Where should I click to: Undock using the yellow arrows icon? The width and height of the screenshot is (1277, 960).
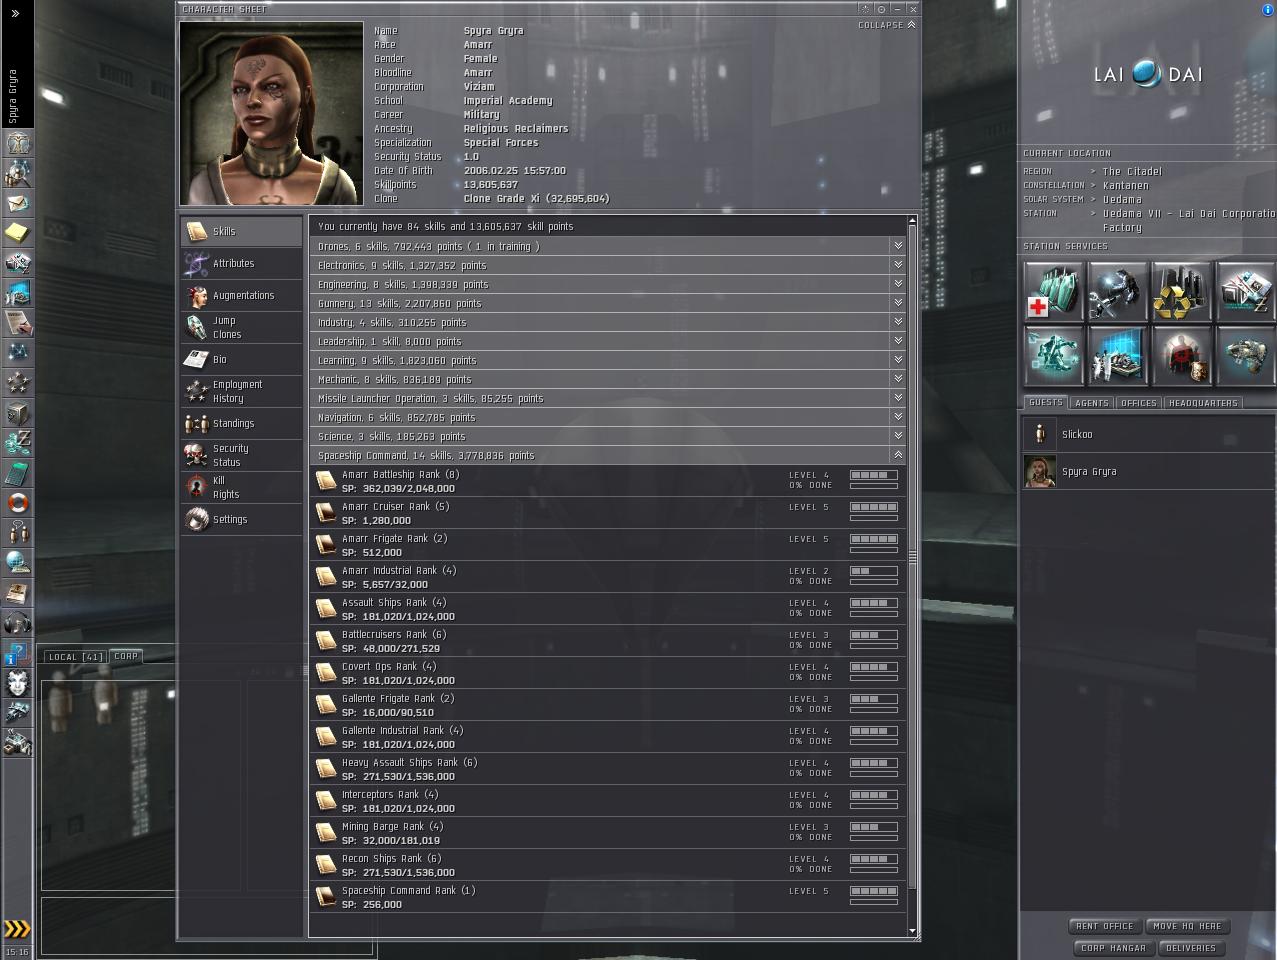[x=17, y=929]
